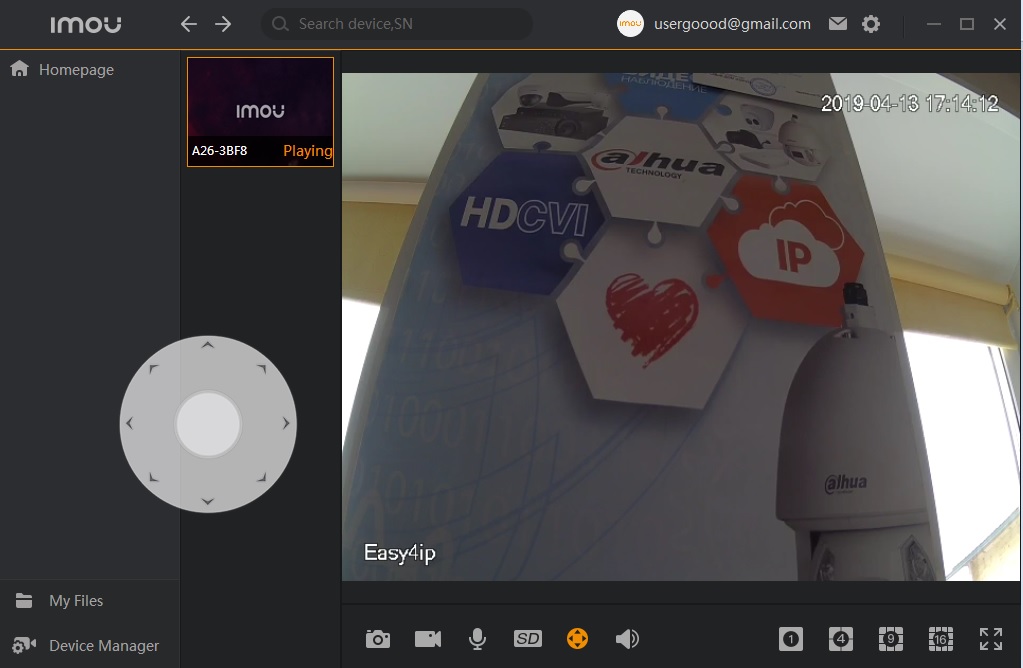The width and height of the screenshot is (1023, 668).
Task: Click the live video feed
Action: pyautogui.click(x=680, y=327)
